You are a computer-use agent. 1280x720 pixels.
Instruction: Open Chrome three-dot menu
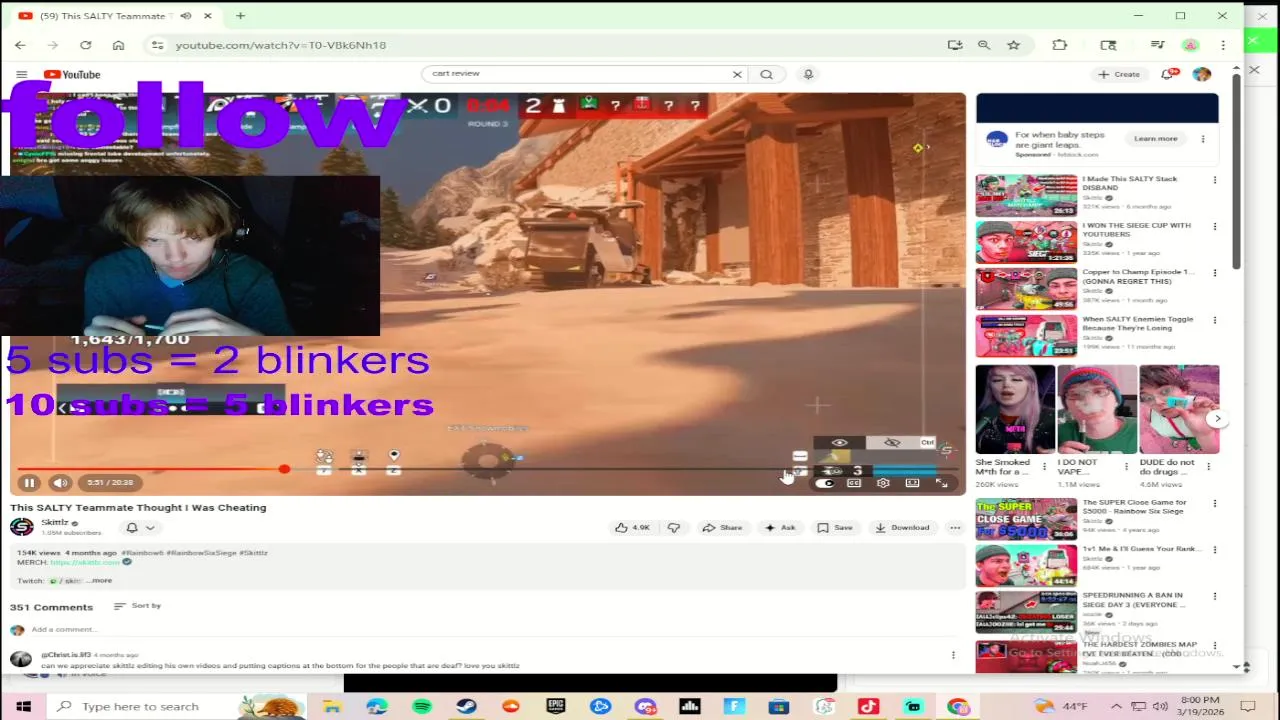pos(1223,45)
